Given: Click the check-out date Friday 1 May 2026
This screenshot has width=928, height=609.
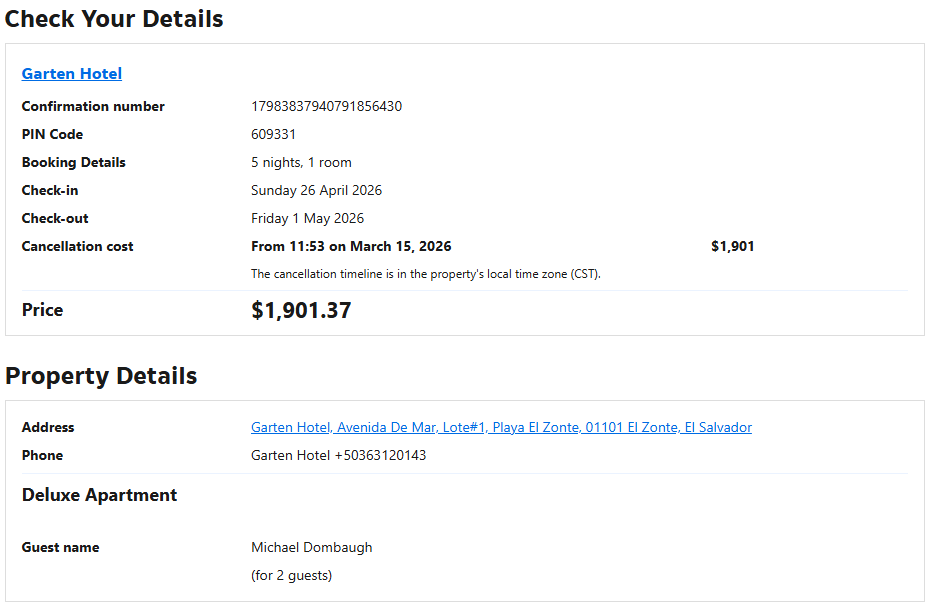Looking at the screenshot, I should click(307, 218).
